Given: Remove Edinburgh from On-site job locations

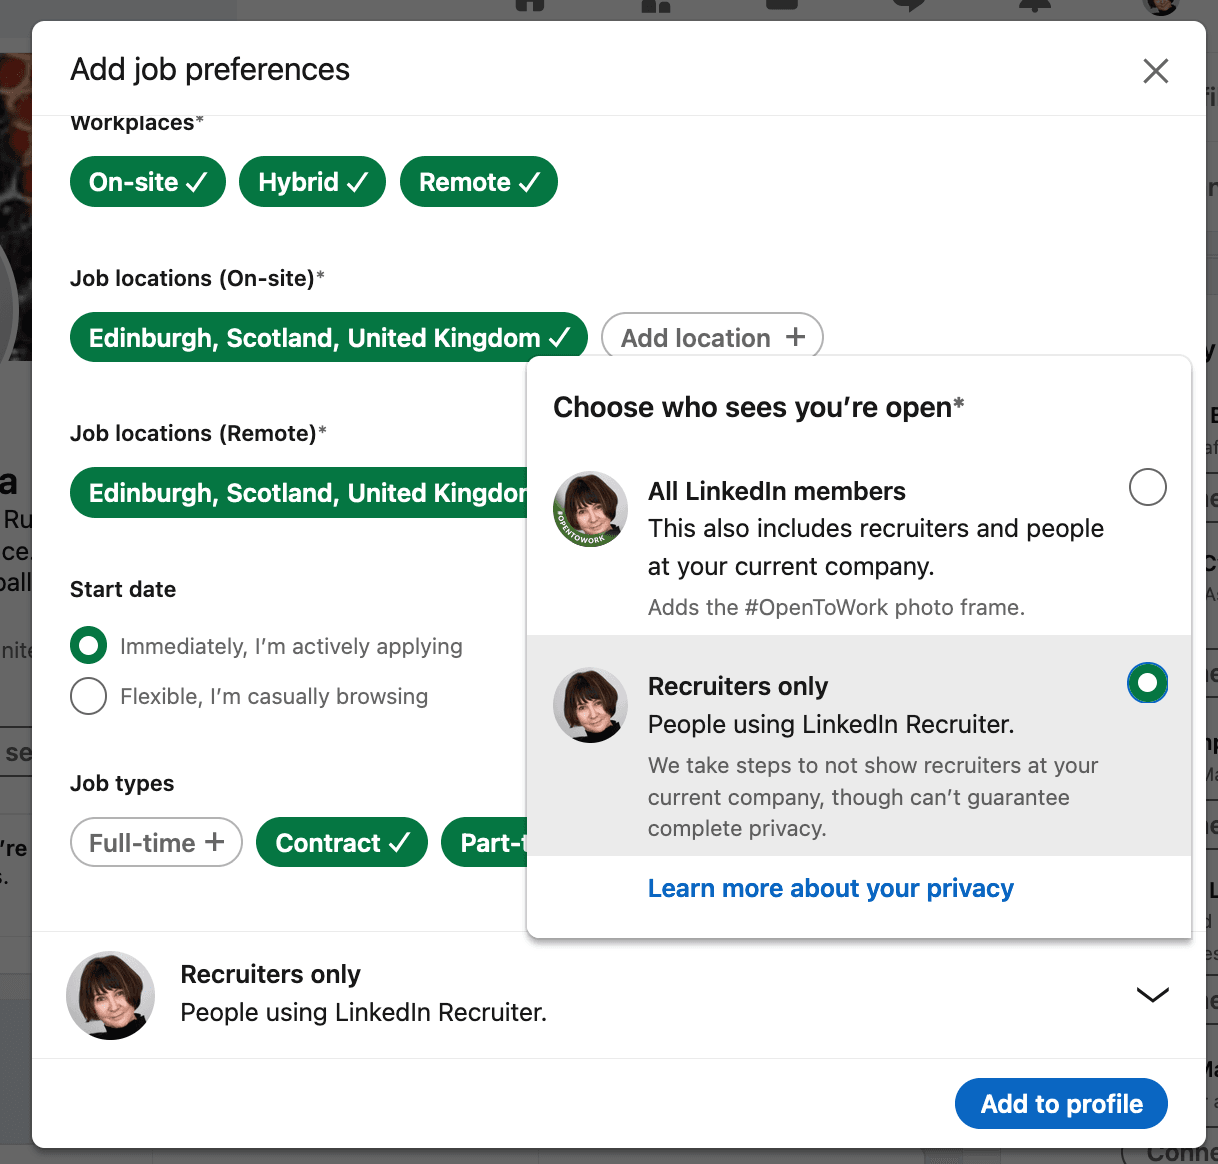Looking at the screenshot, I should pyautogui.click(x=329, y=338).
